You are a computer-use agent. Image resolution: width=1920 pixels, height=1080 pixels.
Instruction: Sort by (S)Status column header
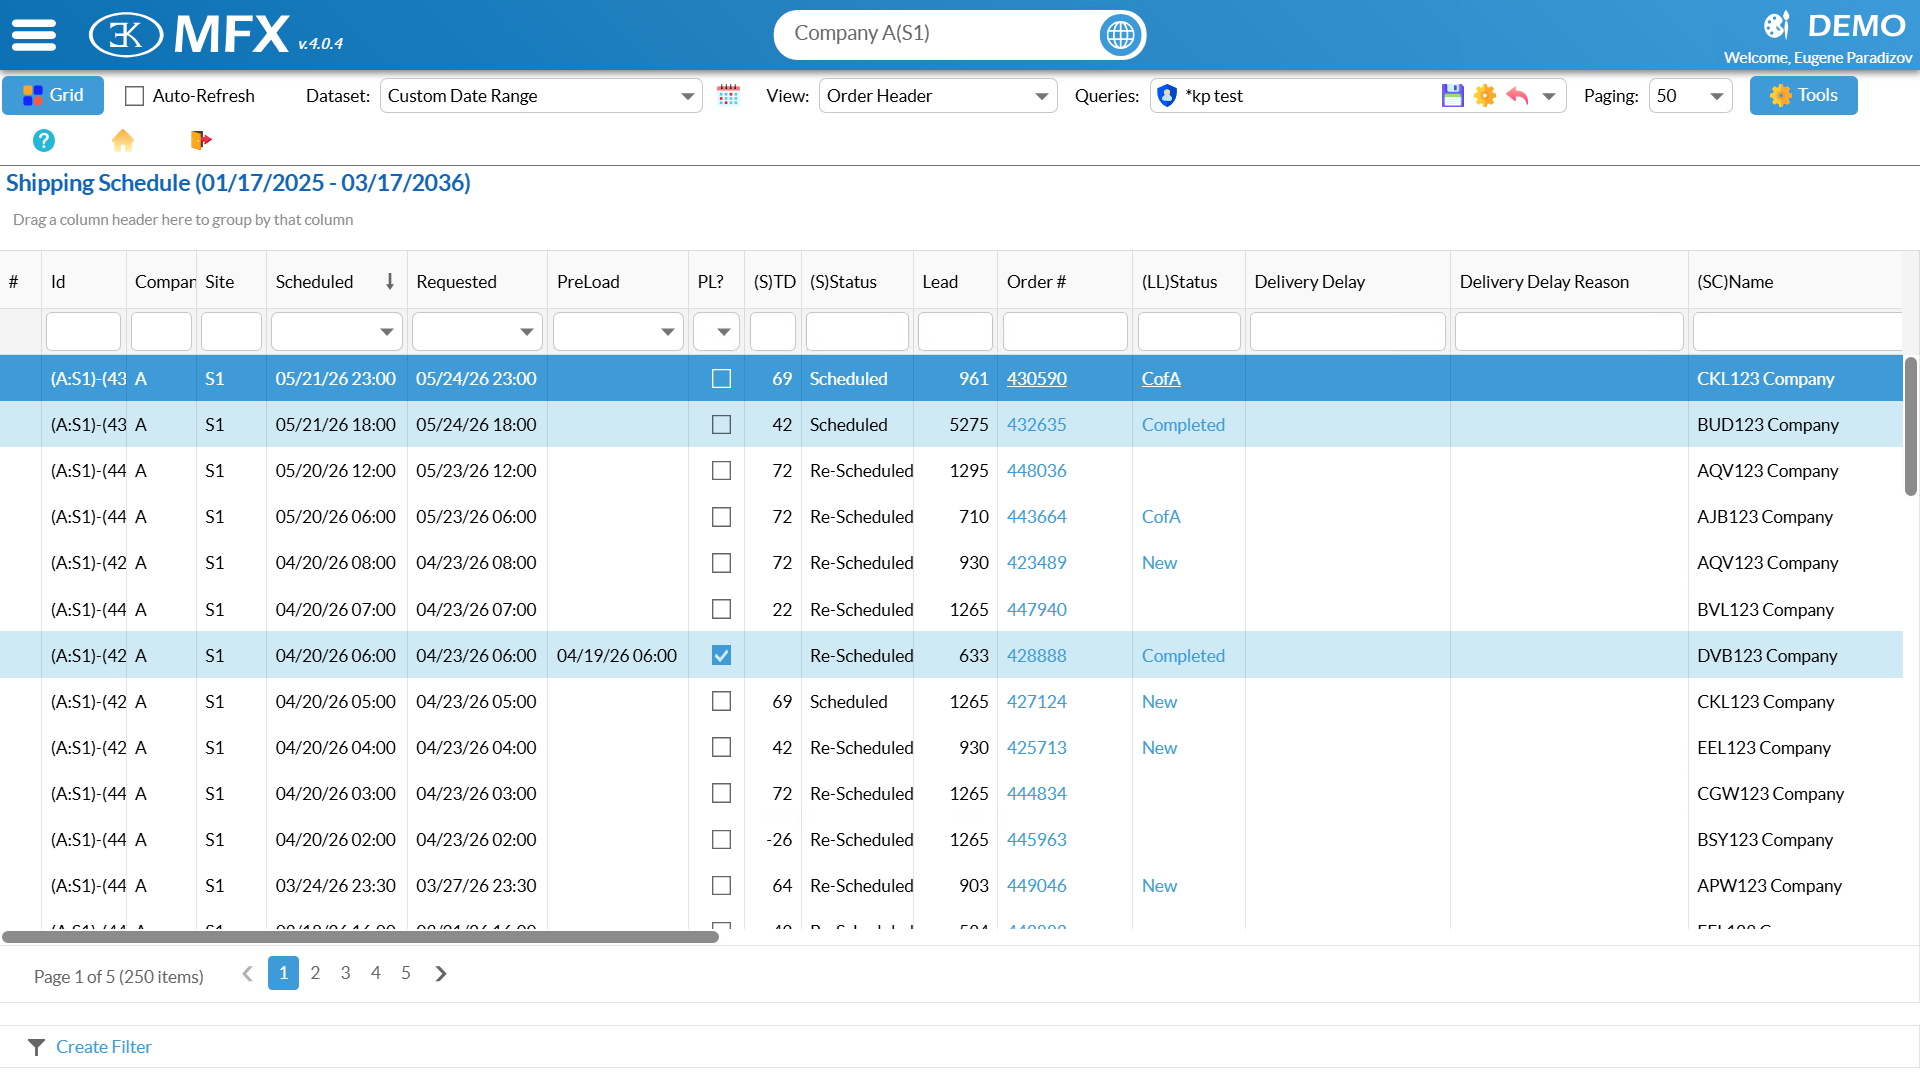click(857, 282)
